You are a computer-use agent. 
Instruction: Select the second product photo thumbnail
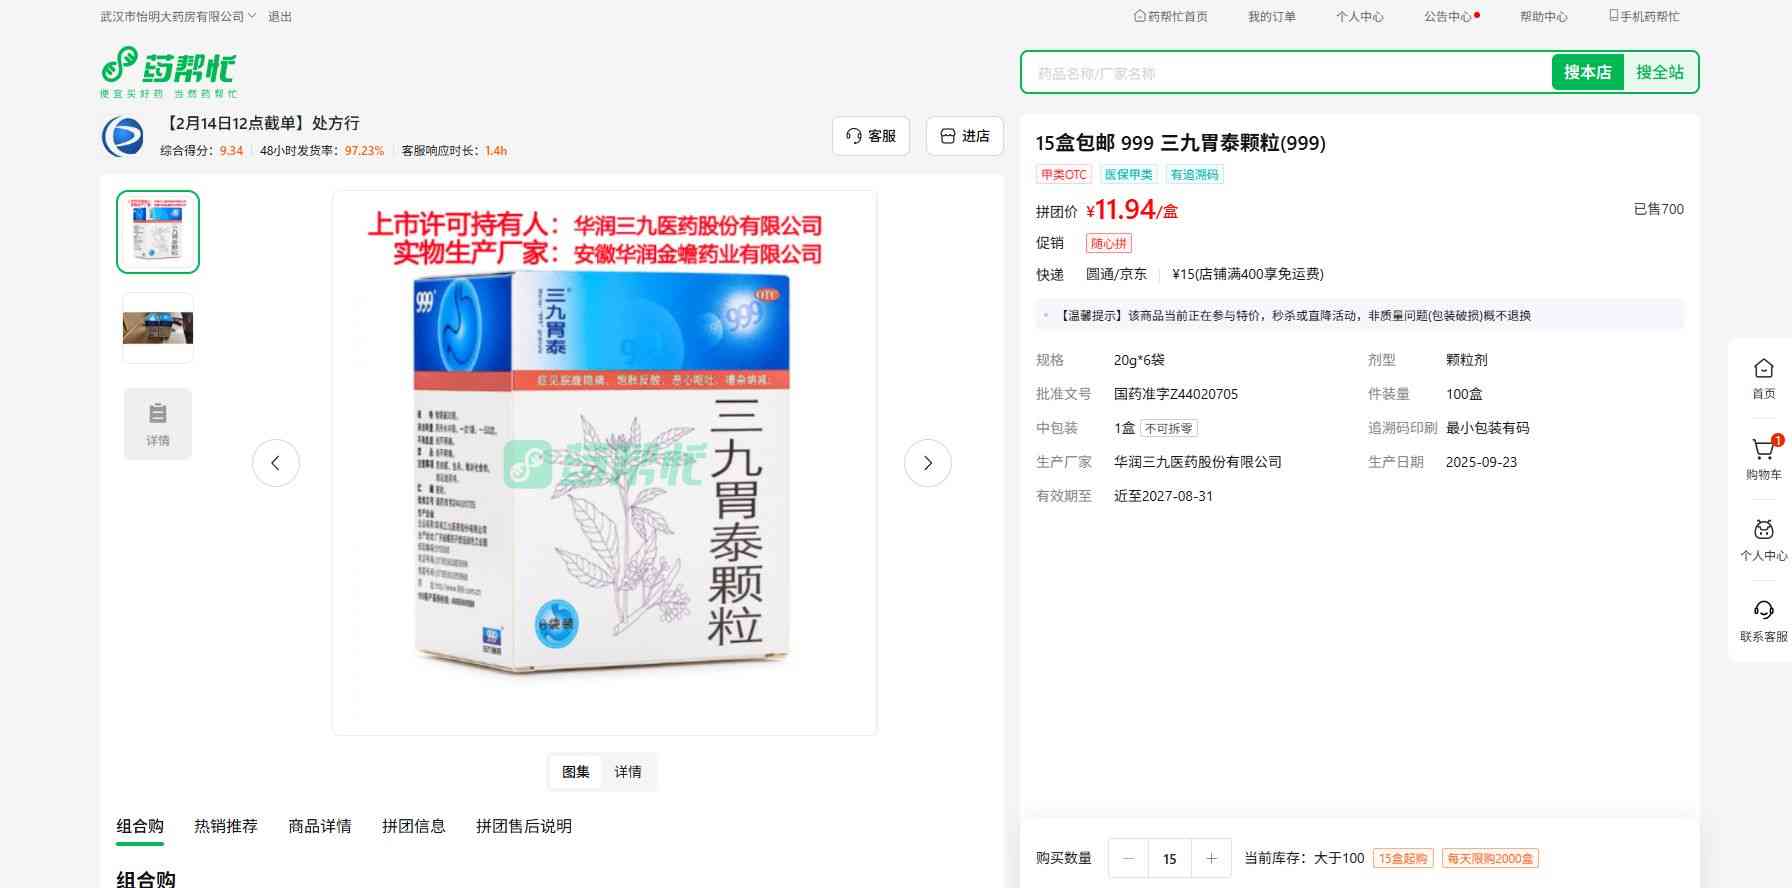(x=158, y=328)
